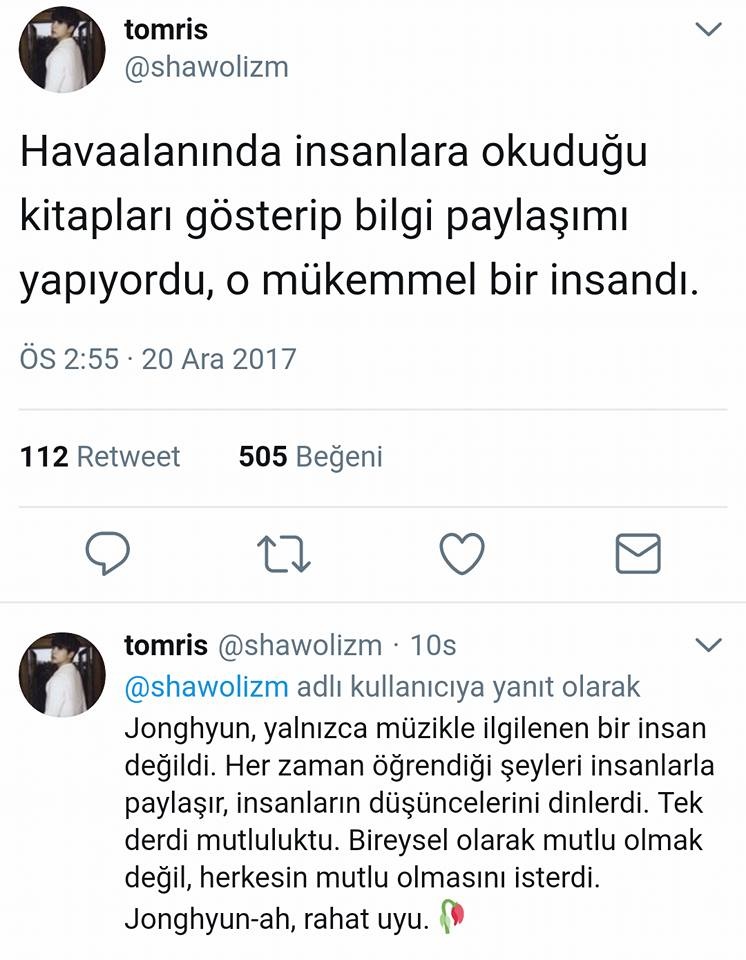Open tomris name in the reply header
746x960 pixels.
coord(166,645)
